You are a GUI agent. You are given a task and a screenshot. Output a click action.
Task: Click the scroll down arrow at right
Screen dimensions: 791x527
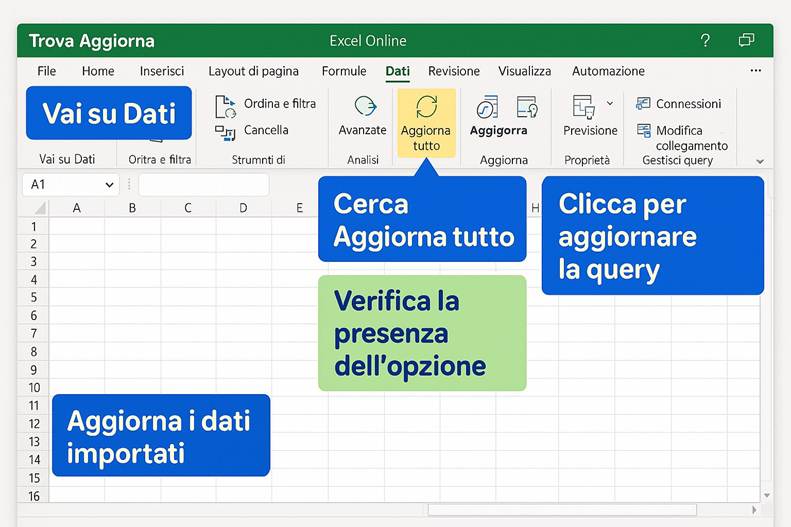tap(767, 495)
